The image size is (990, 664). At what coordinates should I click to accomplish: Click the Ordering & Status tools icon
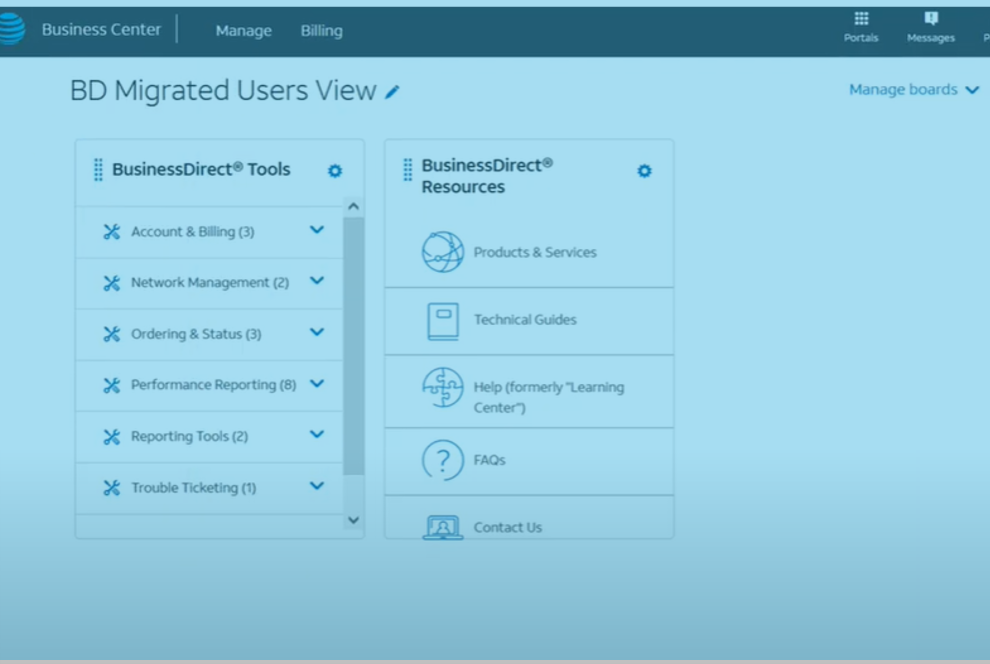(x=112, y=334)
